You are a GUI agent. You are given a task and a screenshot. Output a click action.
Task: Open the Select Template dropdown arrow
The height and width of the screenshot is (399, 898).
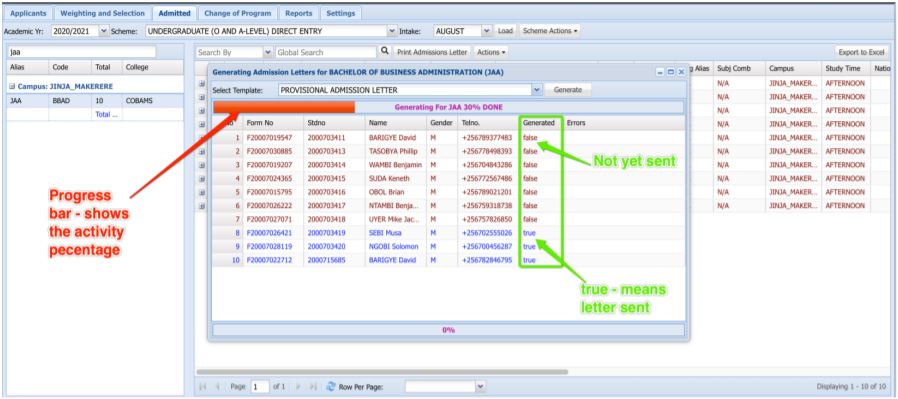[x=537, y=90]
